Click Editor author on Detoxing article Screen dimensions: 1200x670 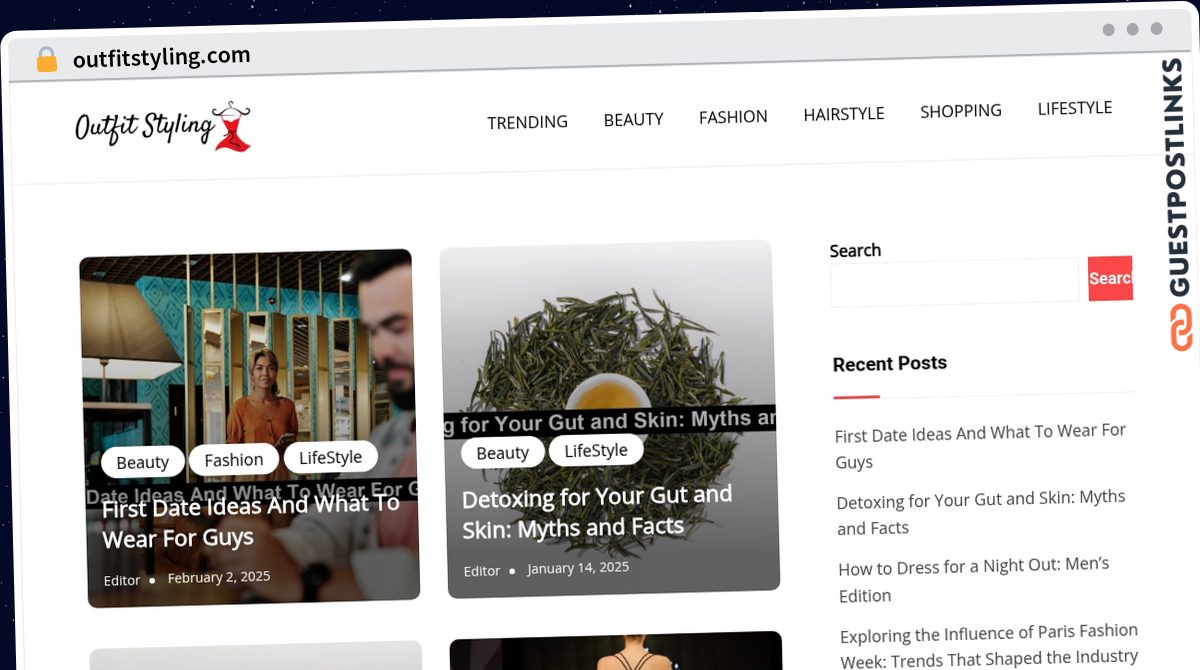tap(482, 571)
